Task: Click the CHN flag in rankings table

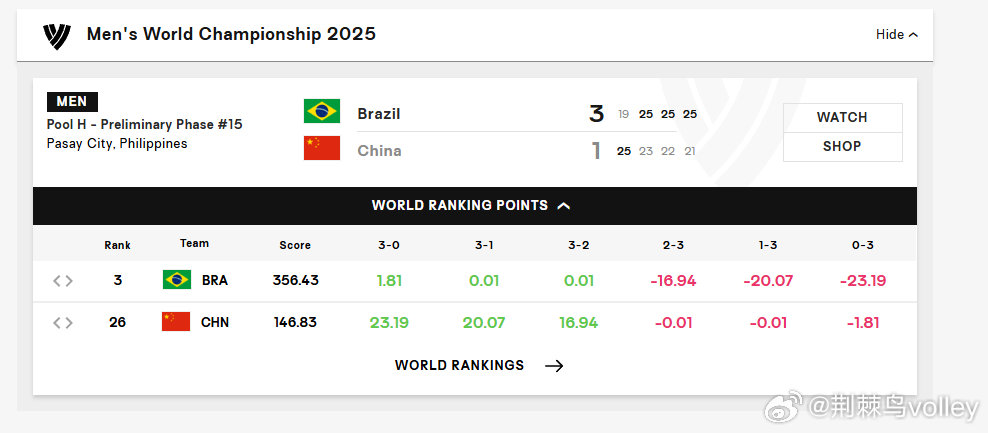Action: 176,321
